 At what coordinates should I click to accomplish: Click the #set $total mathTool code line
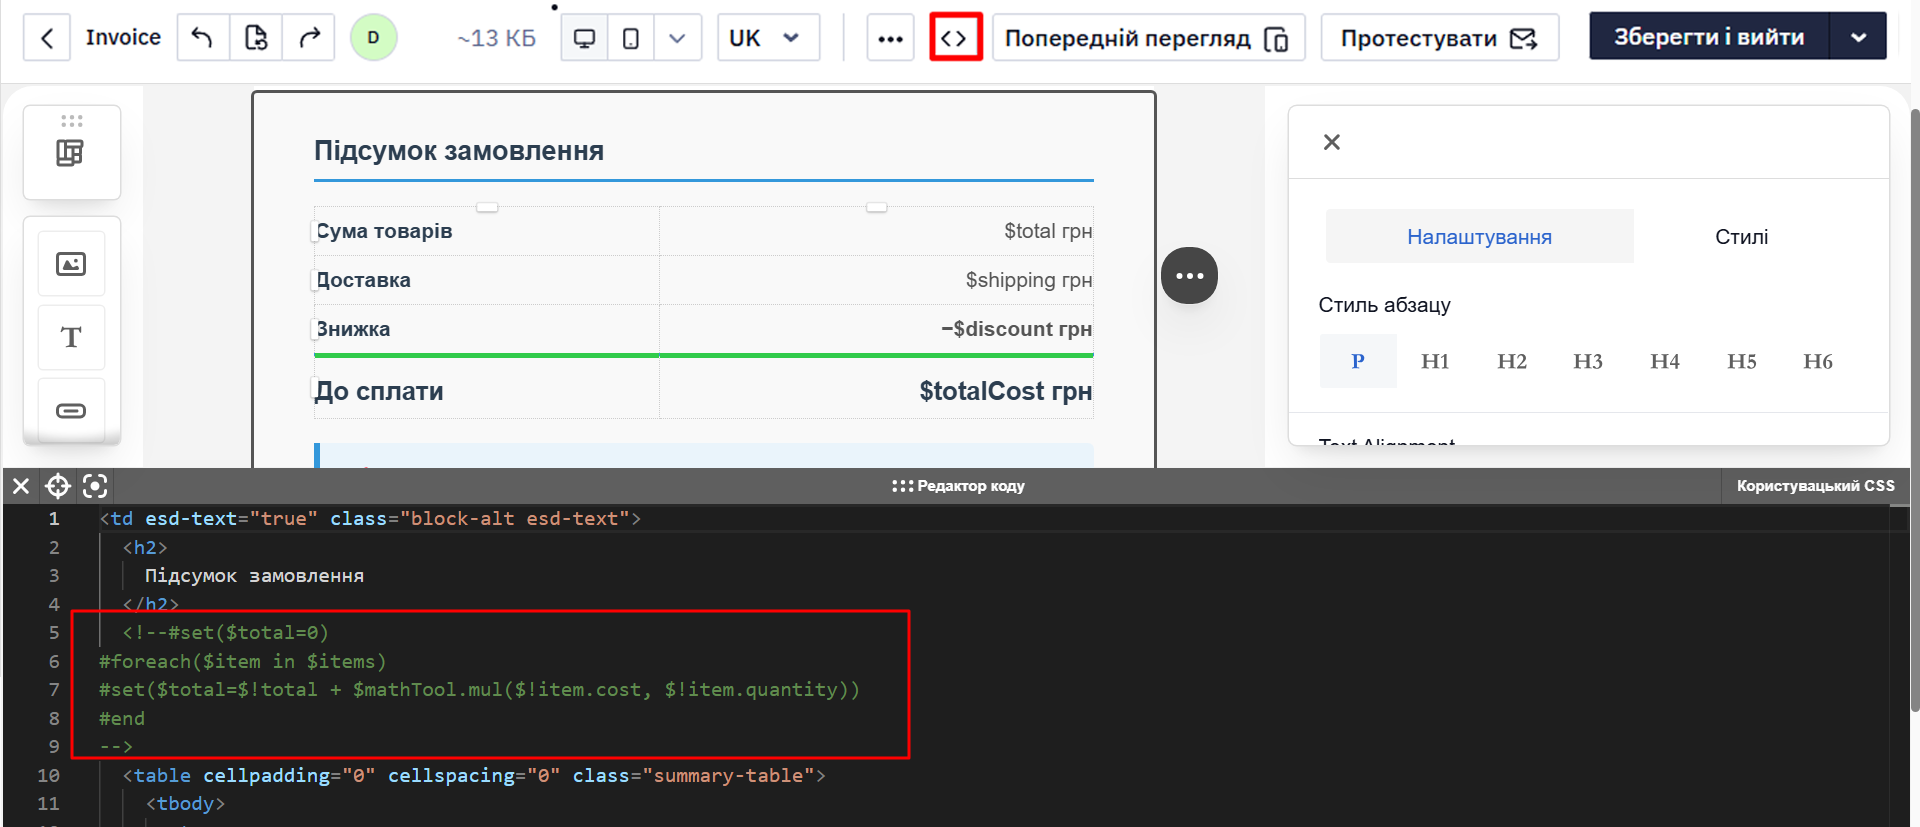[479, 689]
